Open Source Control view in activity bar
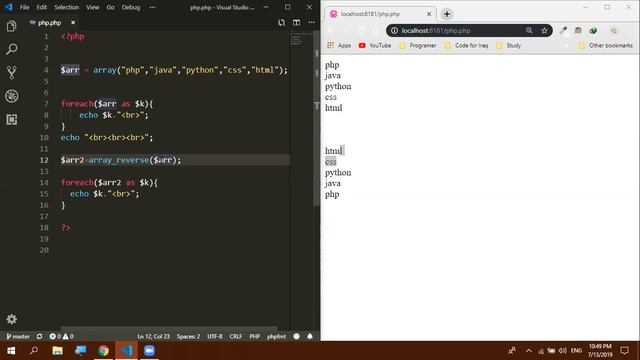Screen dimensions: 640x360 [11, 73]
